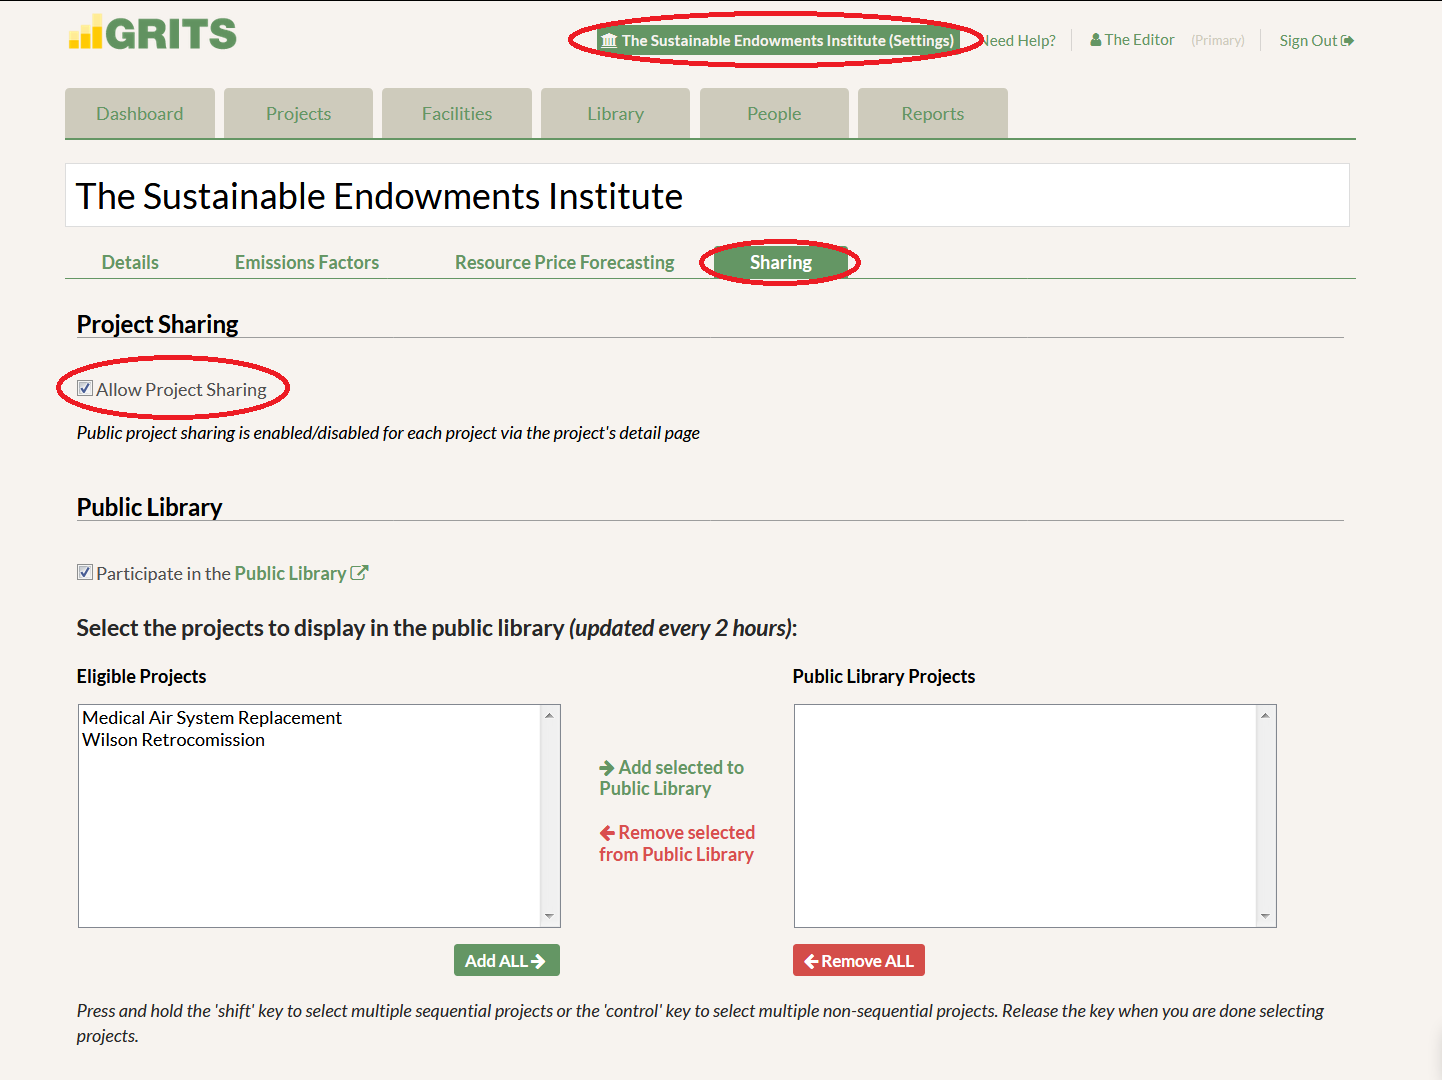The image size is (1442, 1081).
Task: Click the institute name title field
Action: [707, 195]
